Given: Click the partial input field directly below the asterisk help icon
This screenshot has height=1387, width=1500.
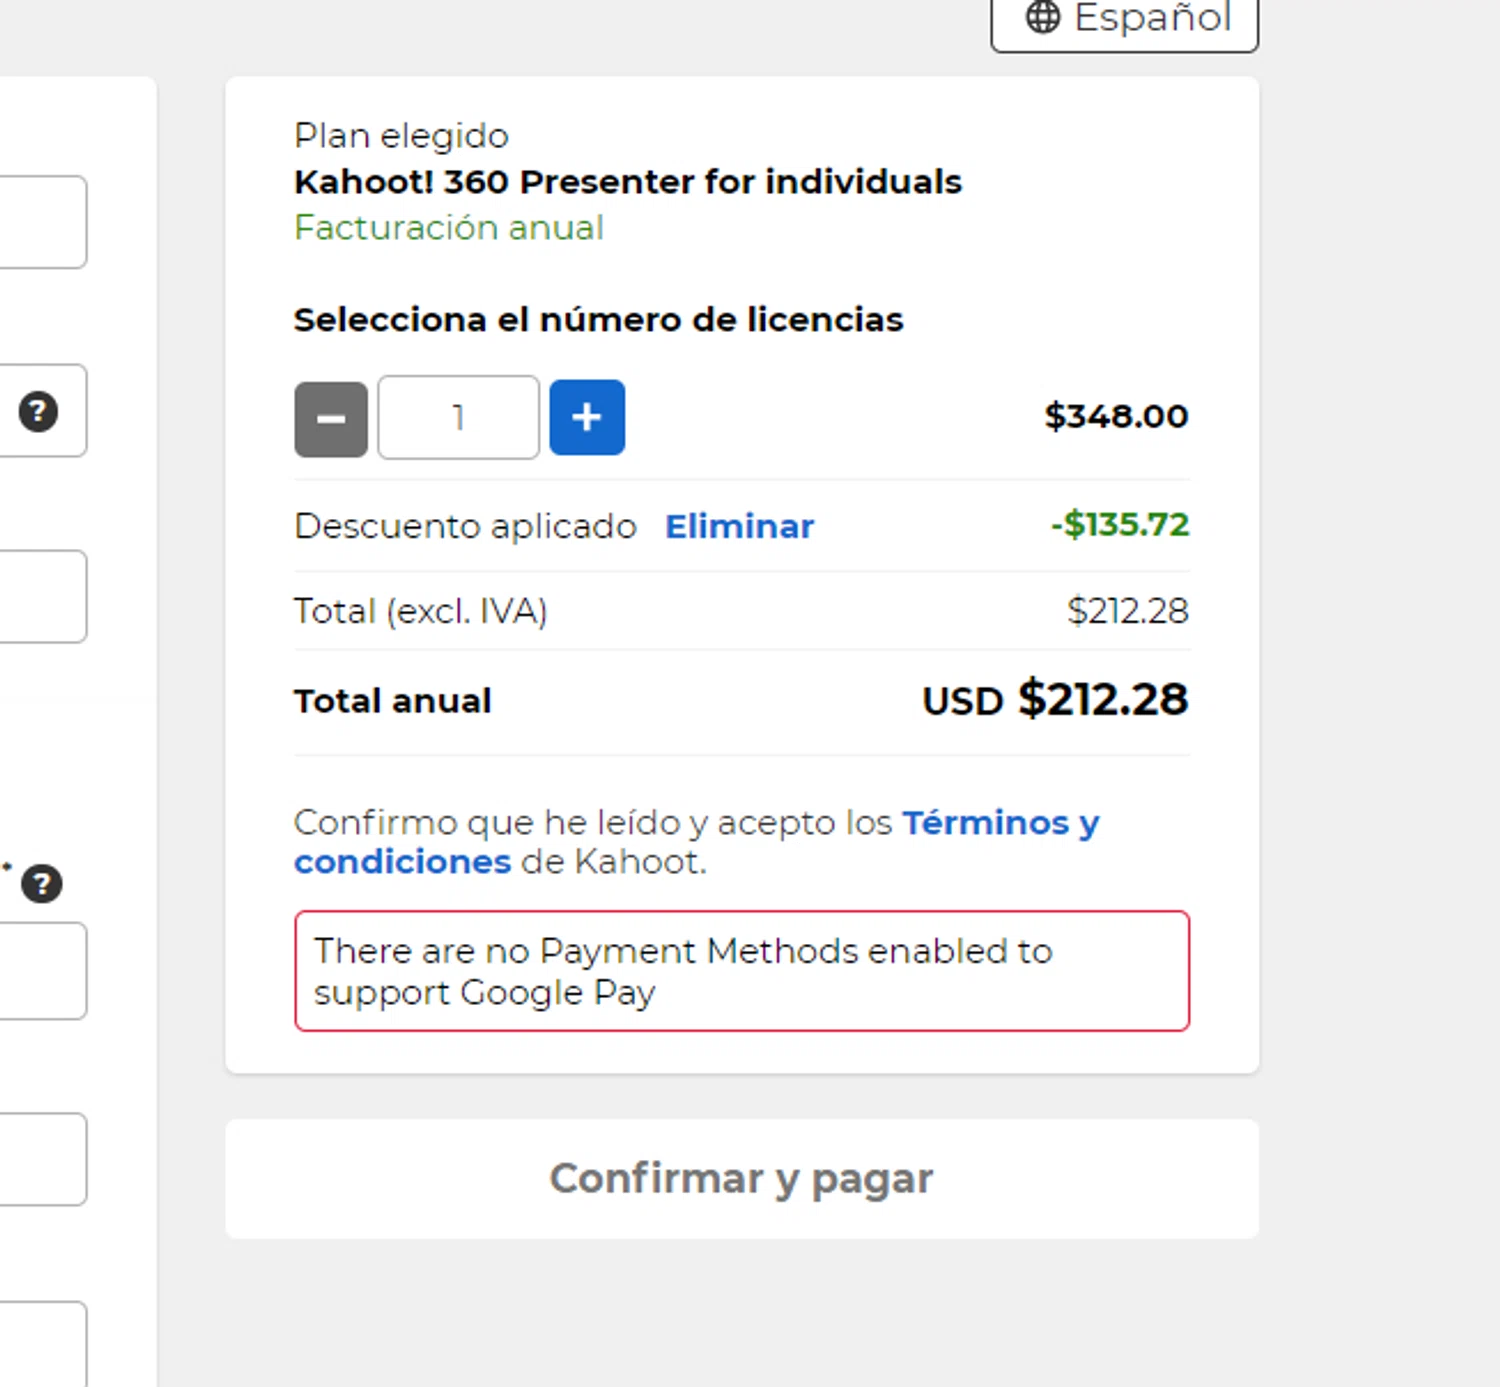Looking at the screenshot, I should tap(42, 971).
